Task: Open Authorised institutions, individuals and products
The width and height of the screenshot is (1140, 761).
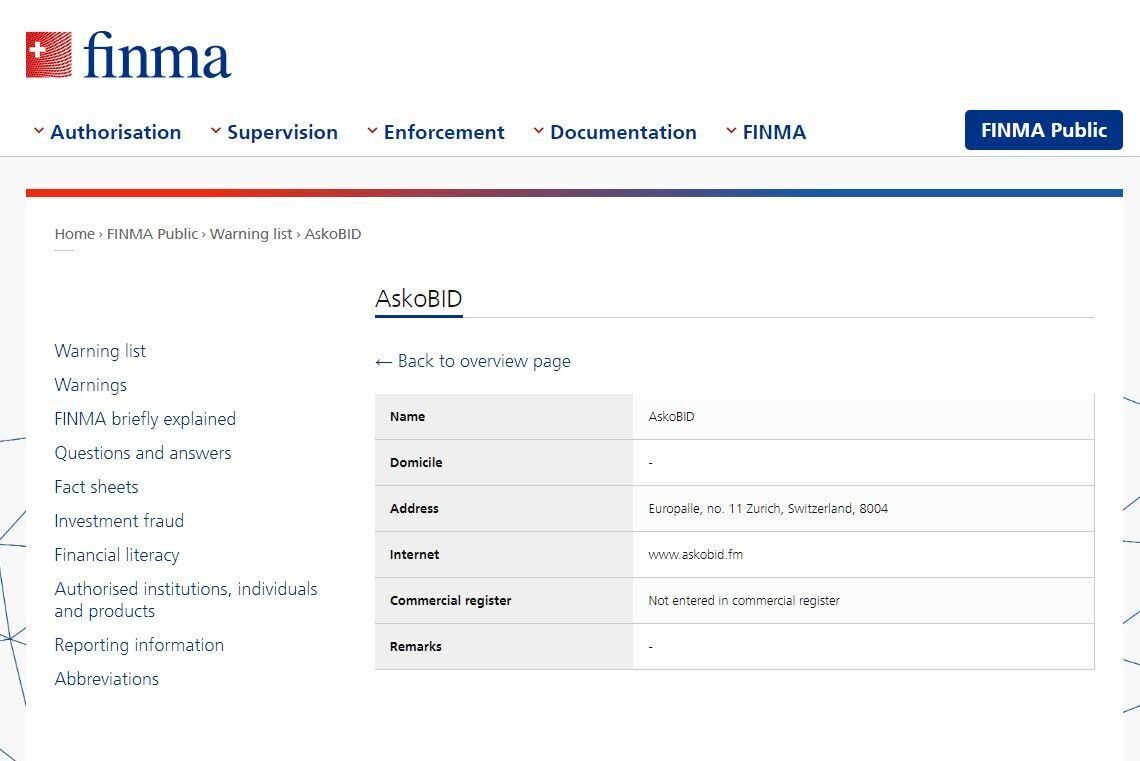Action: [186, 600]
